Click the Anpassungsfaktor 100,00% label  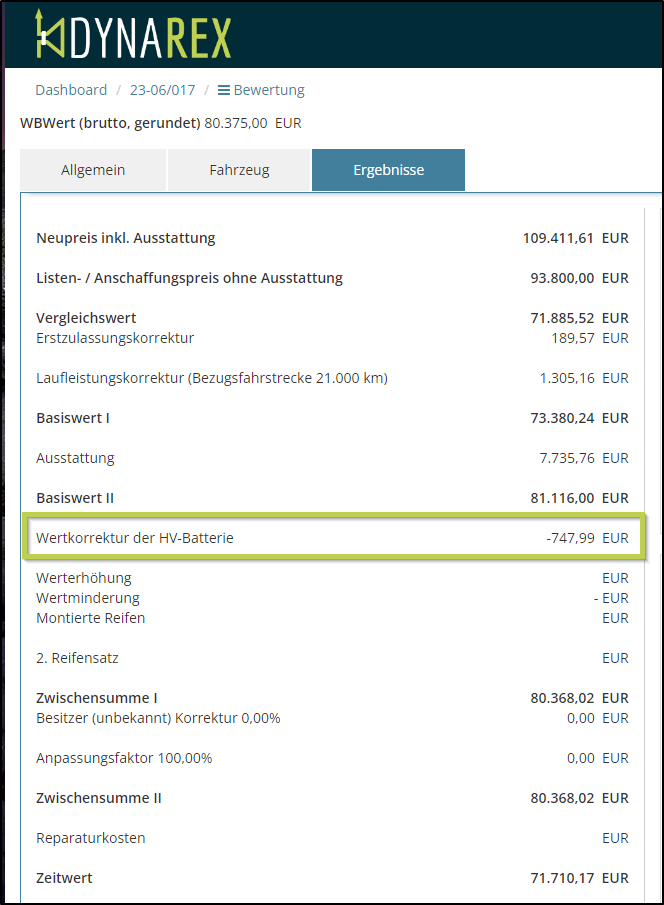[x=124, y=758]
